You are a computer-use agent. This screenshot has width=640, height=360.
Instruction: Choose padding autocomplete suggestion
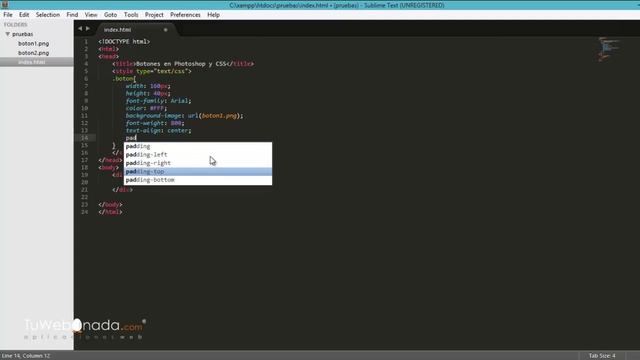pyautogui.click(x=198, y=146)
